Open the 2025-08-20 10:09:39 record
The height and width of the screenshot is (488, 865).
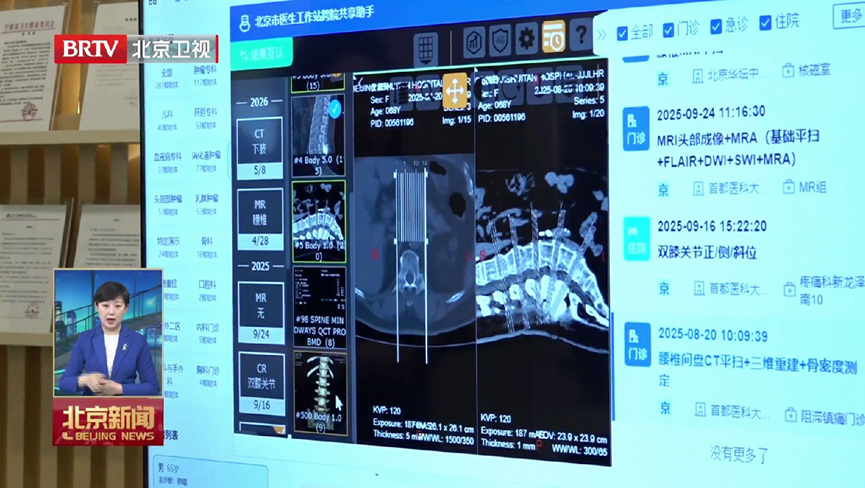pos(713,334)
